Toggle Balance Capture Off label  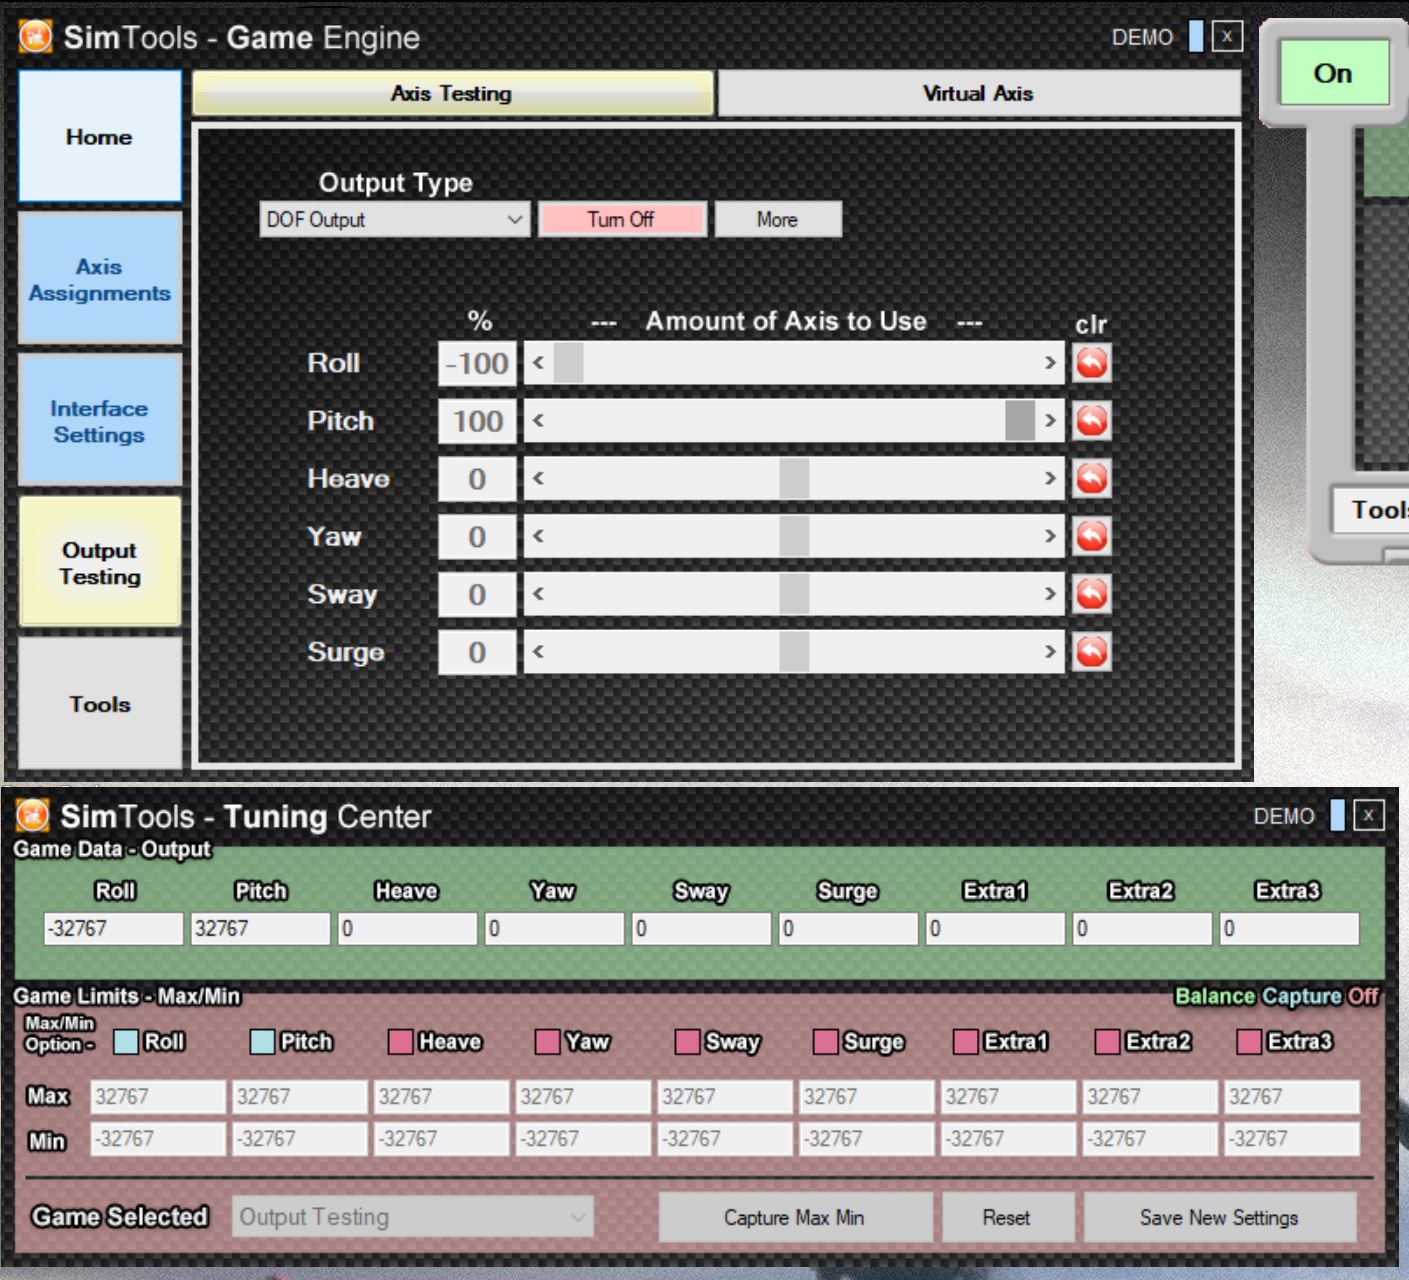[1277, 996]
